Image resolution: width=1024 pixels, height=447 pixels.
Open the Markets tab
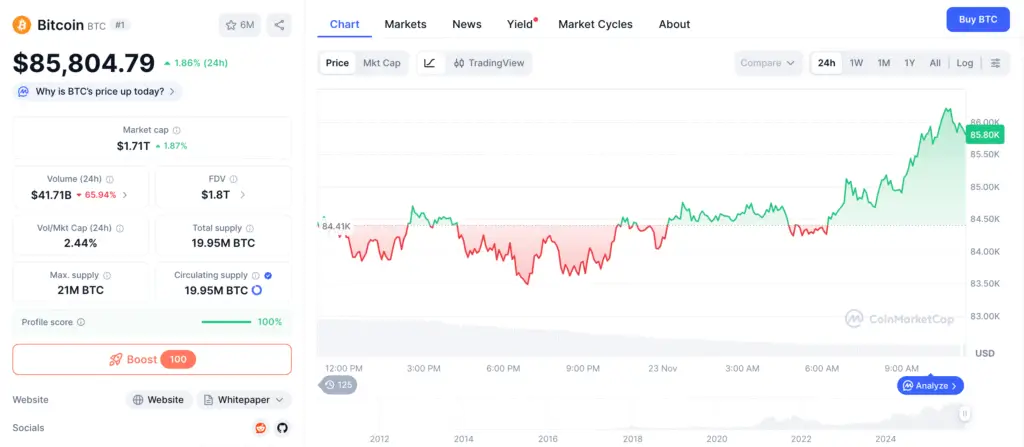(405, 24)
